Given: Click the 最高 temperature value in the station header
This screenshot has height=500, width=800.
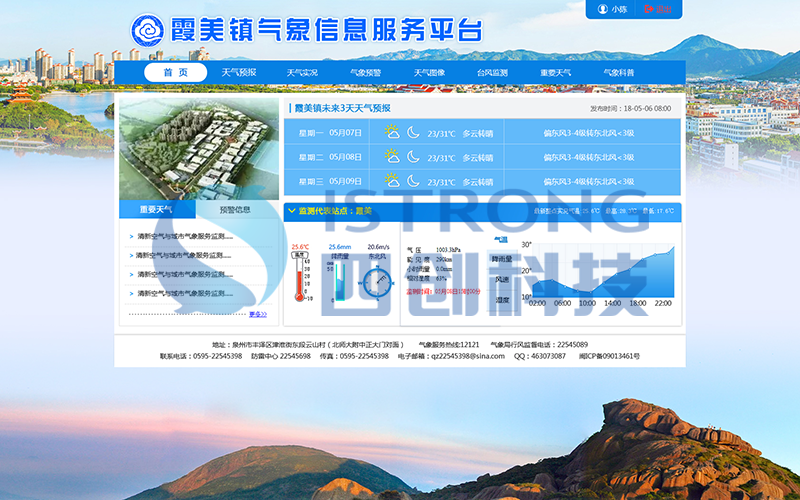Looking at the screenshot, I should point(621,211).
